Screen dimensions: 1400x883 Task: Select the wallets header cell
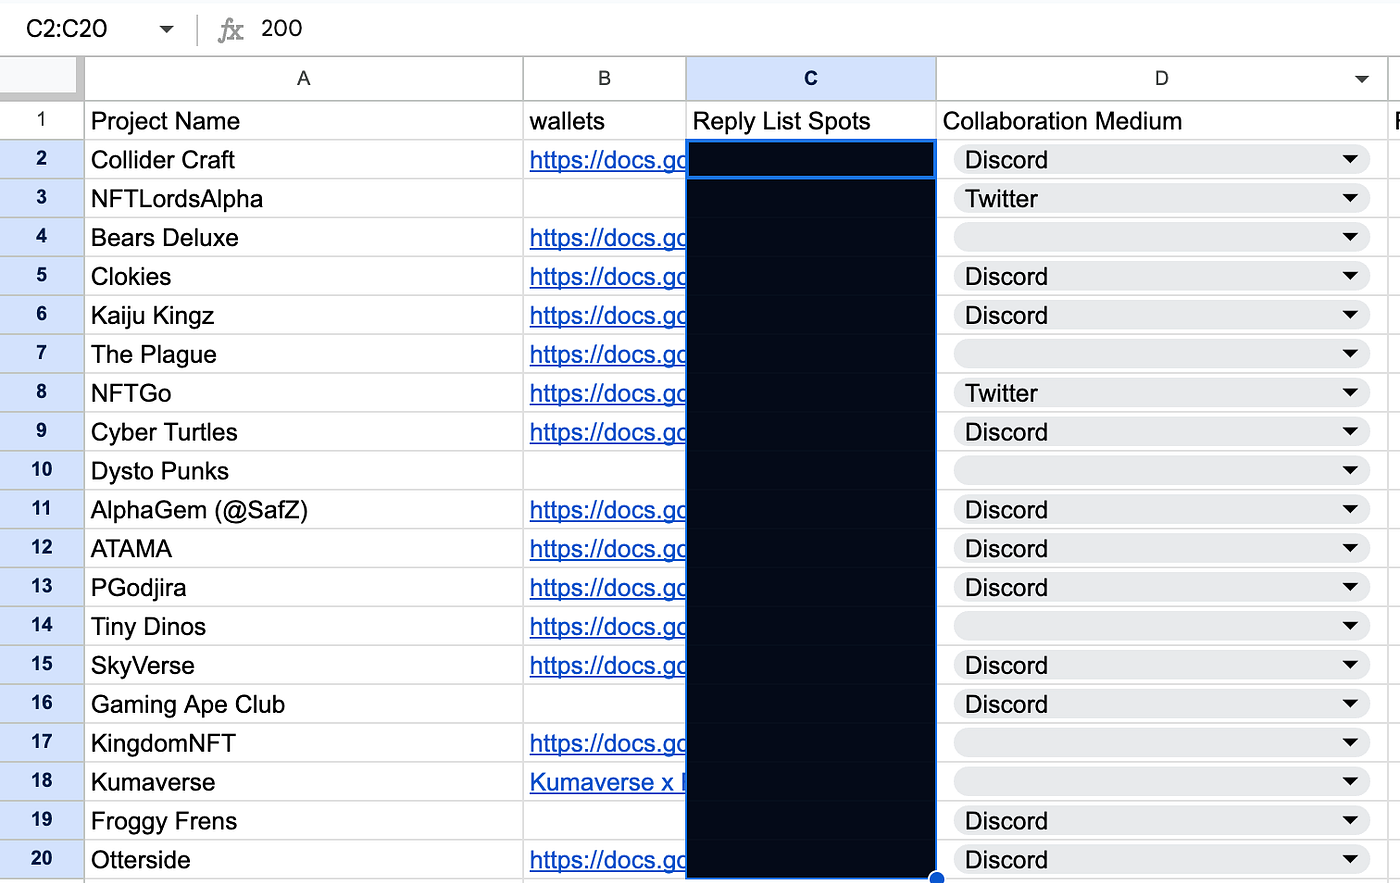pyautogui.click(x=604, y=121)
